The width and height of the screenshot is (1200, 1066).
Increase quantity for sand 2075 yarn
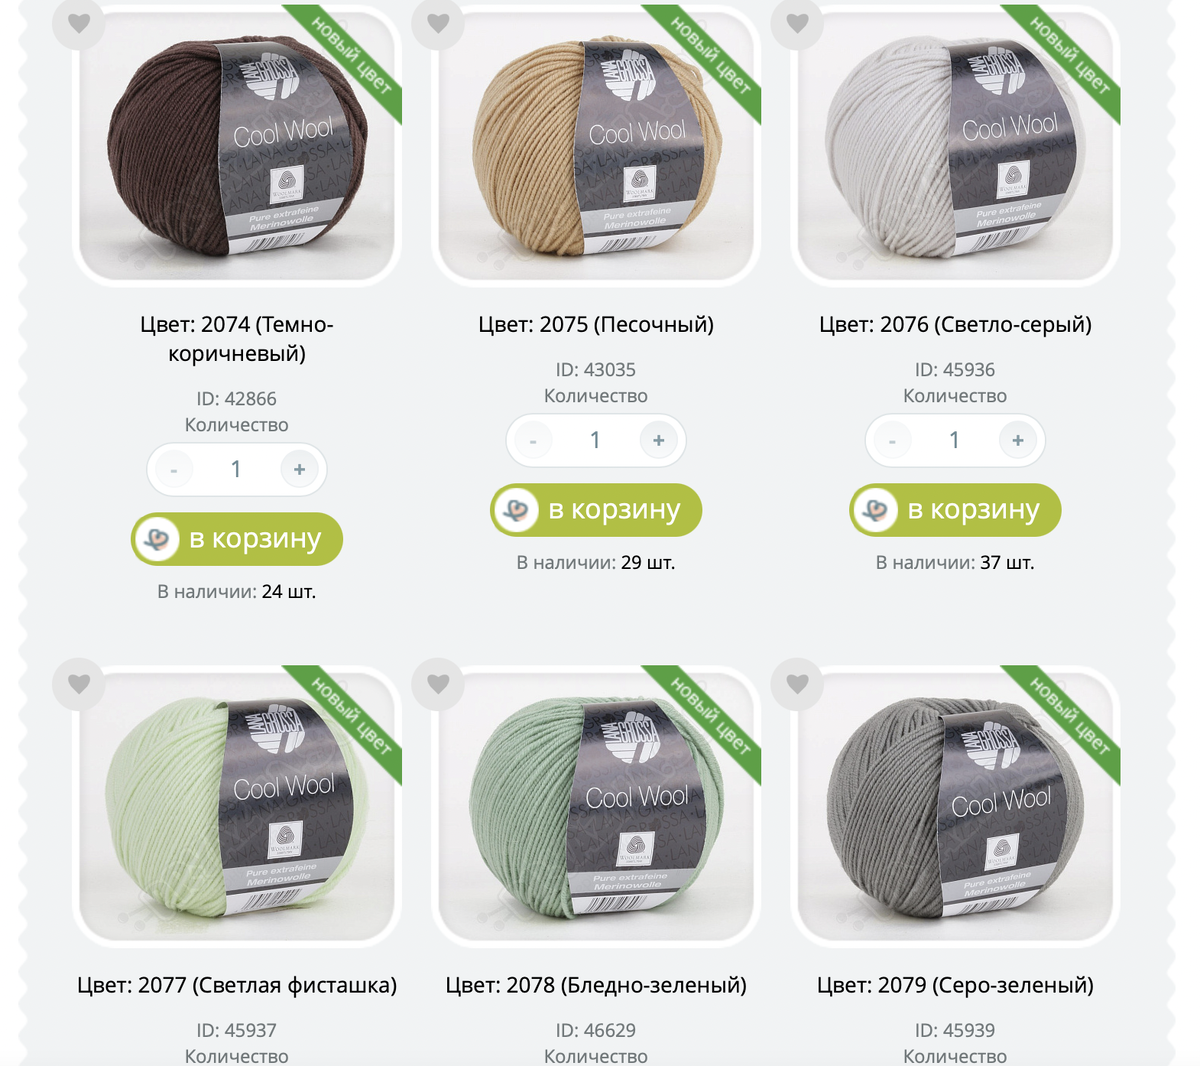click(658, 440)
